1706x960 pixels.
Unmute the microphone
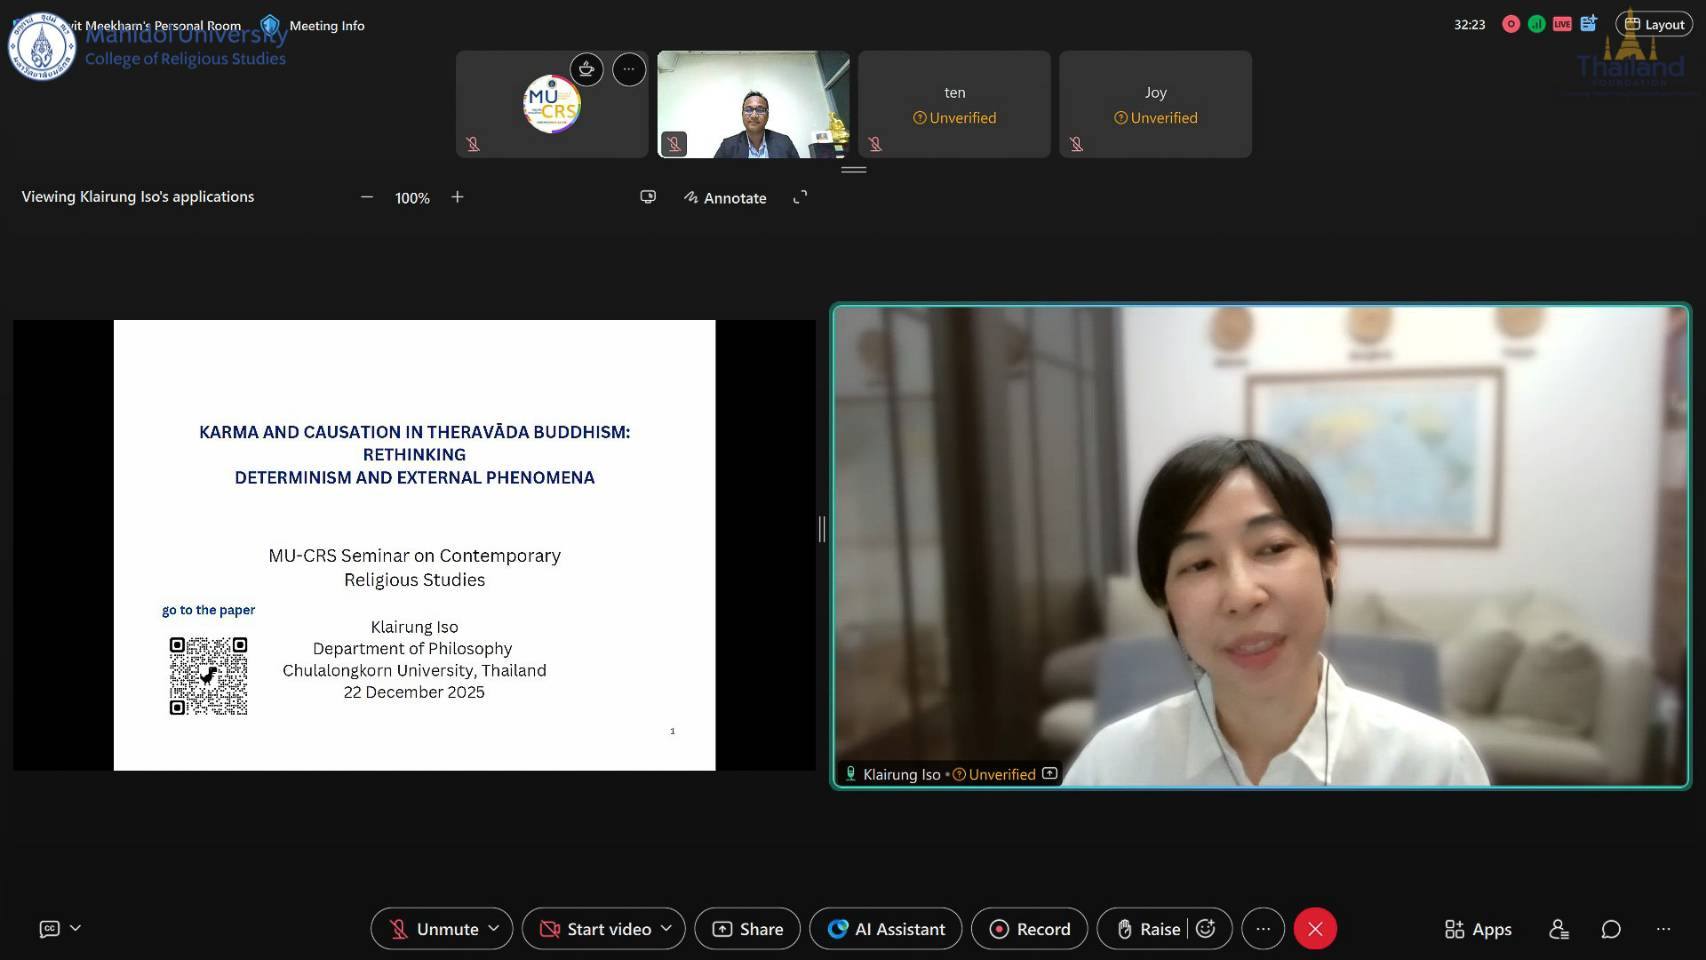(x=434, y=929)
